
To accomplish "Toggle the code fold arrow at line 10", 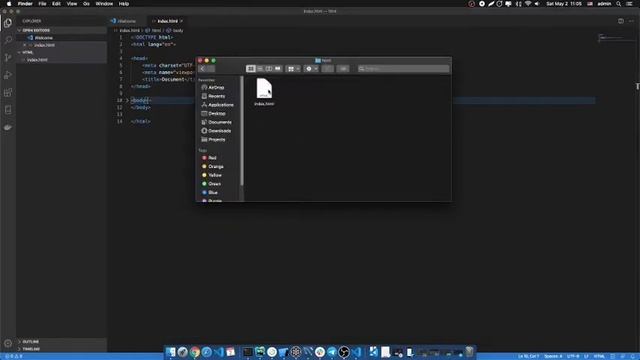I will 127,100.
